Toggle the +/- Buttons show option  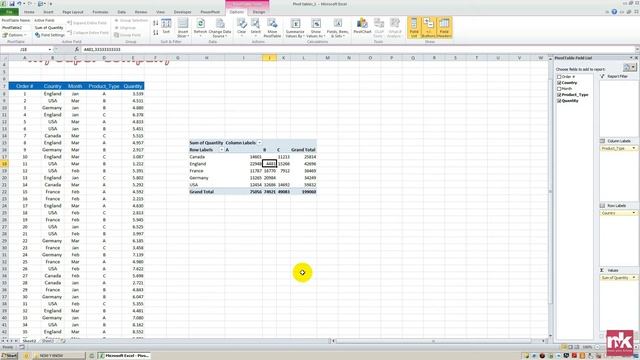tap(428, 28)
